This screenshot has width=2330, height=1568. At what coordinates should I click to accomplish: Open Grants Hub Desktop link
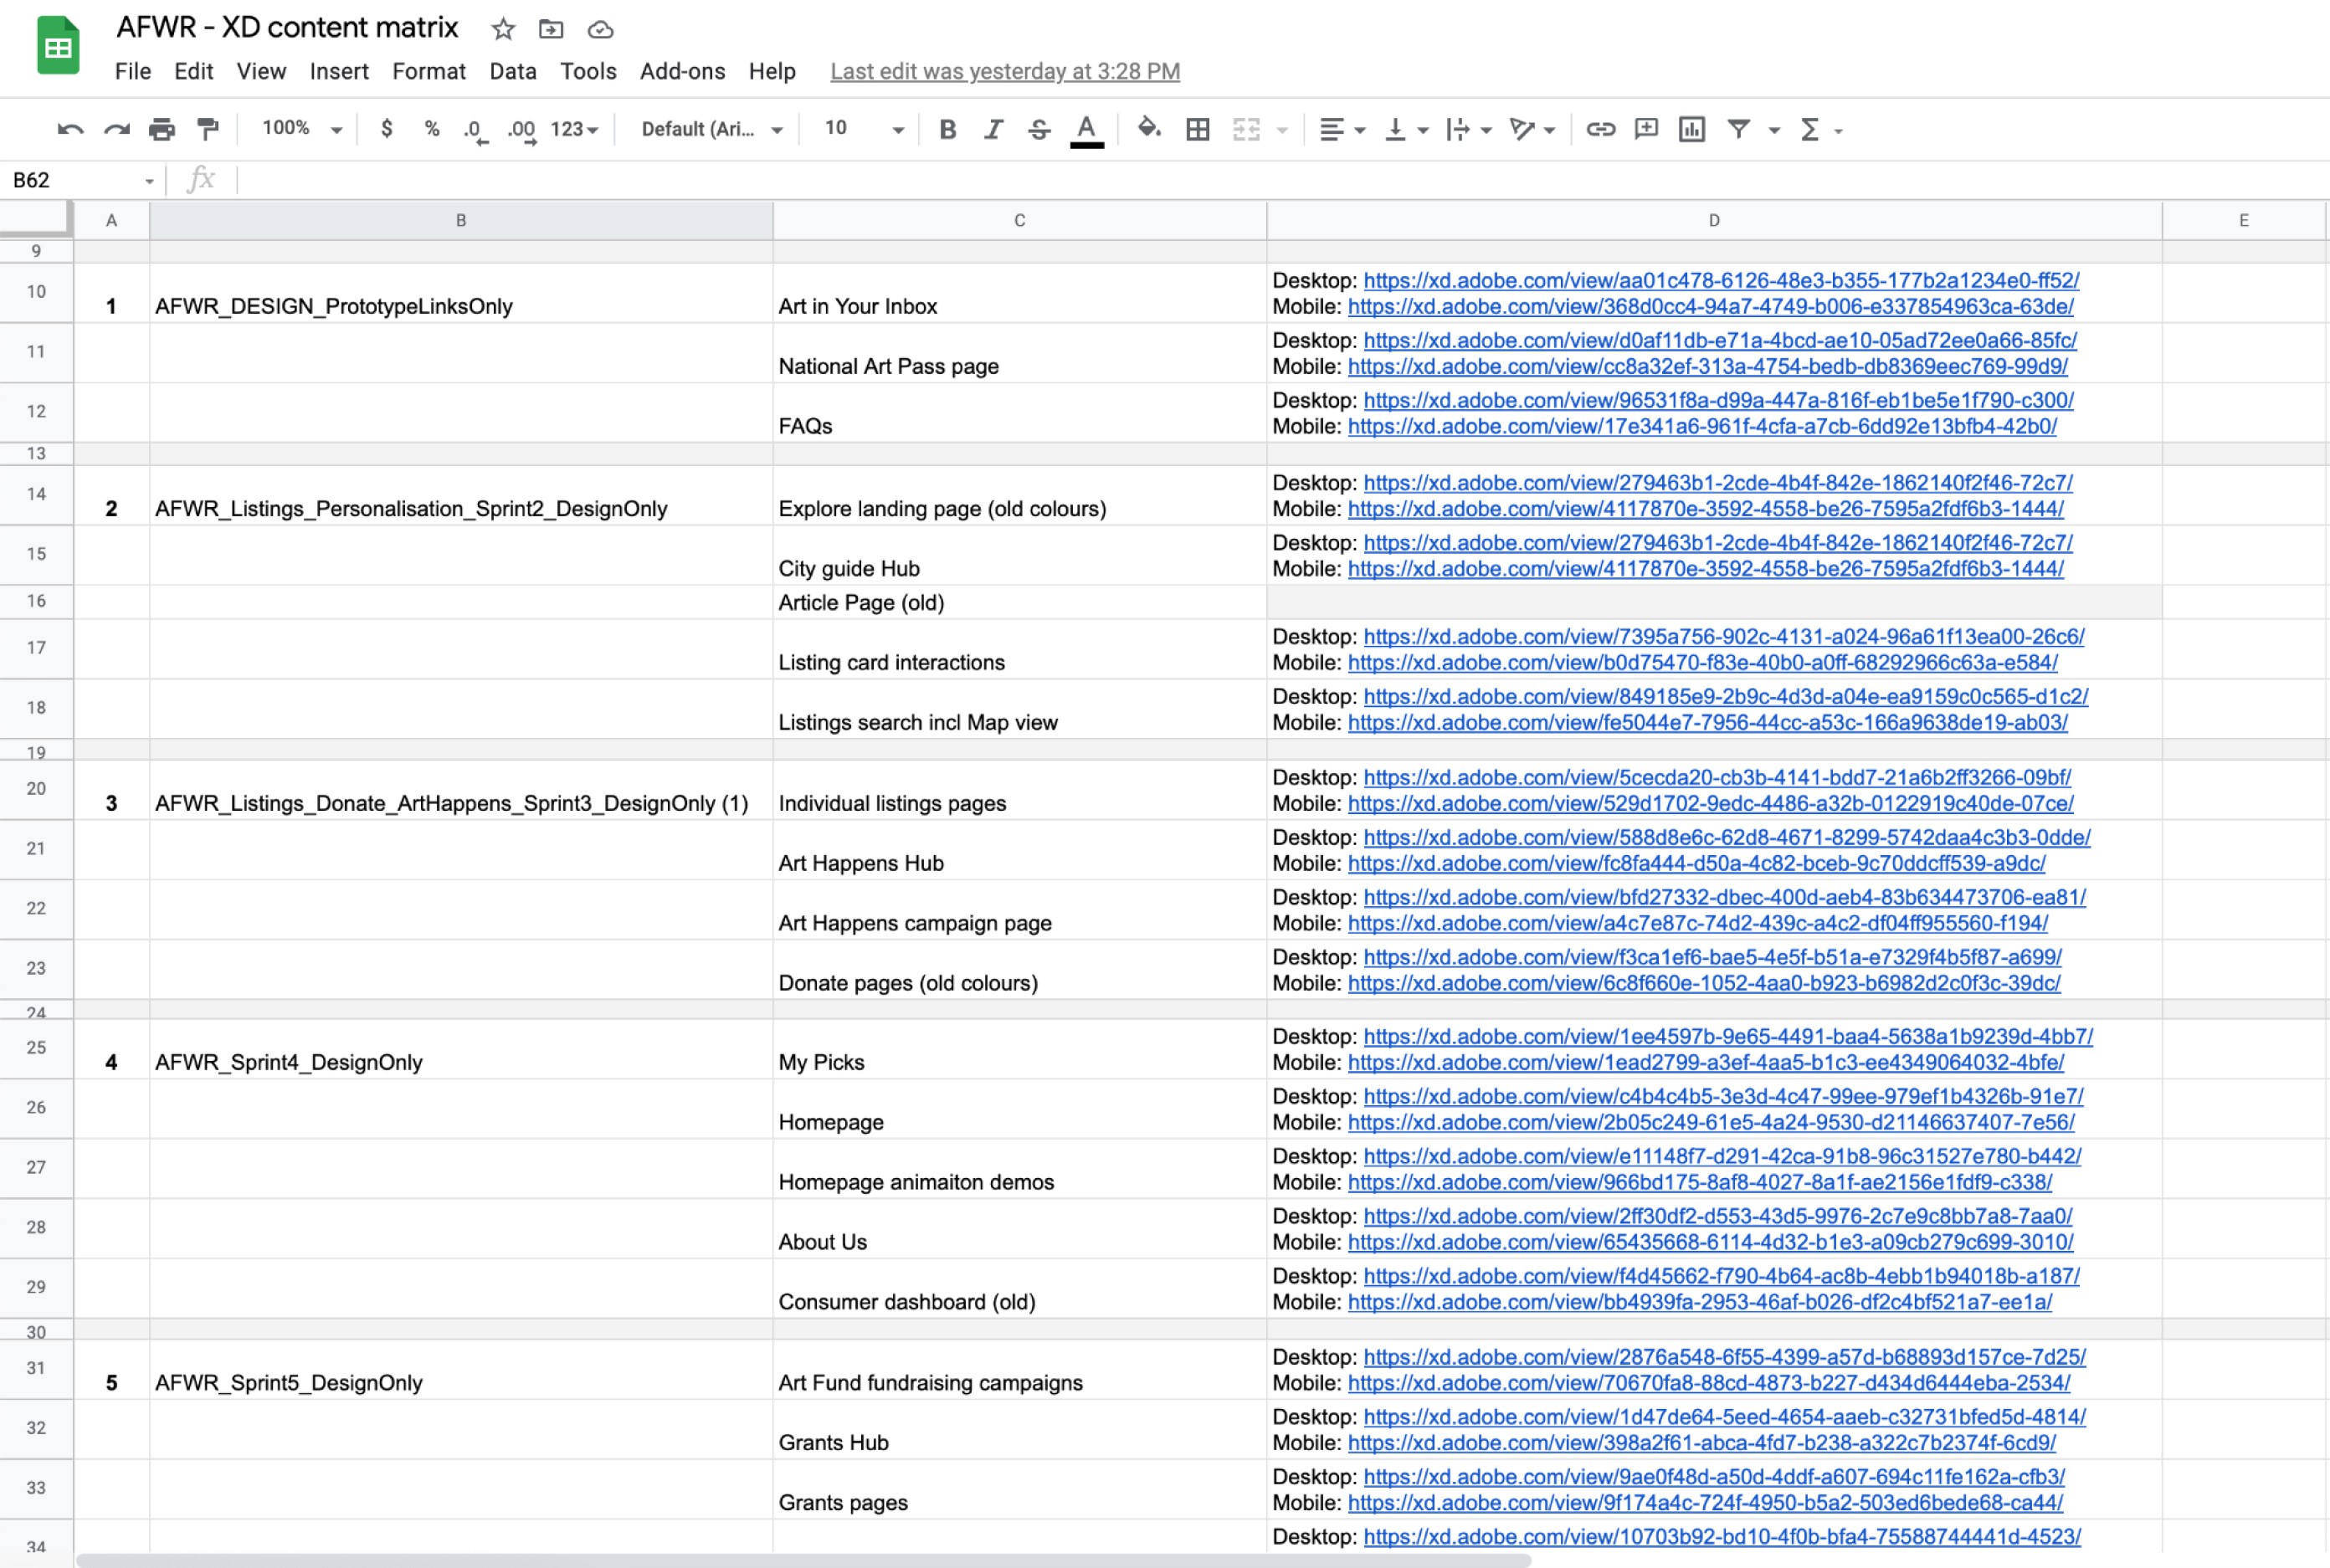(x=1725, y=1418)
